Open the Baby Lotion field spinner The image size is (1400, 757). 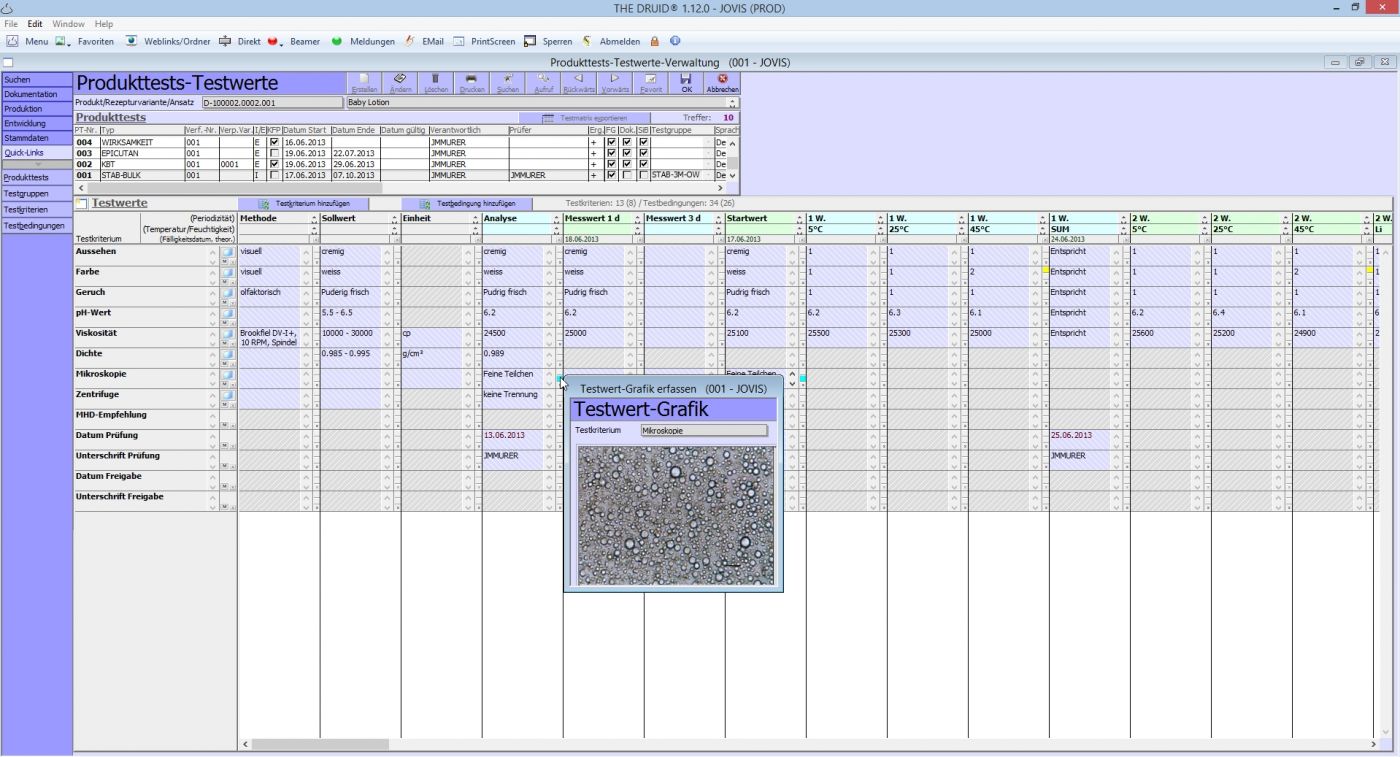(733, 102)
